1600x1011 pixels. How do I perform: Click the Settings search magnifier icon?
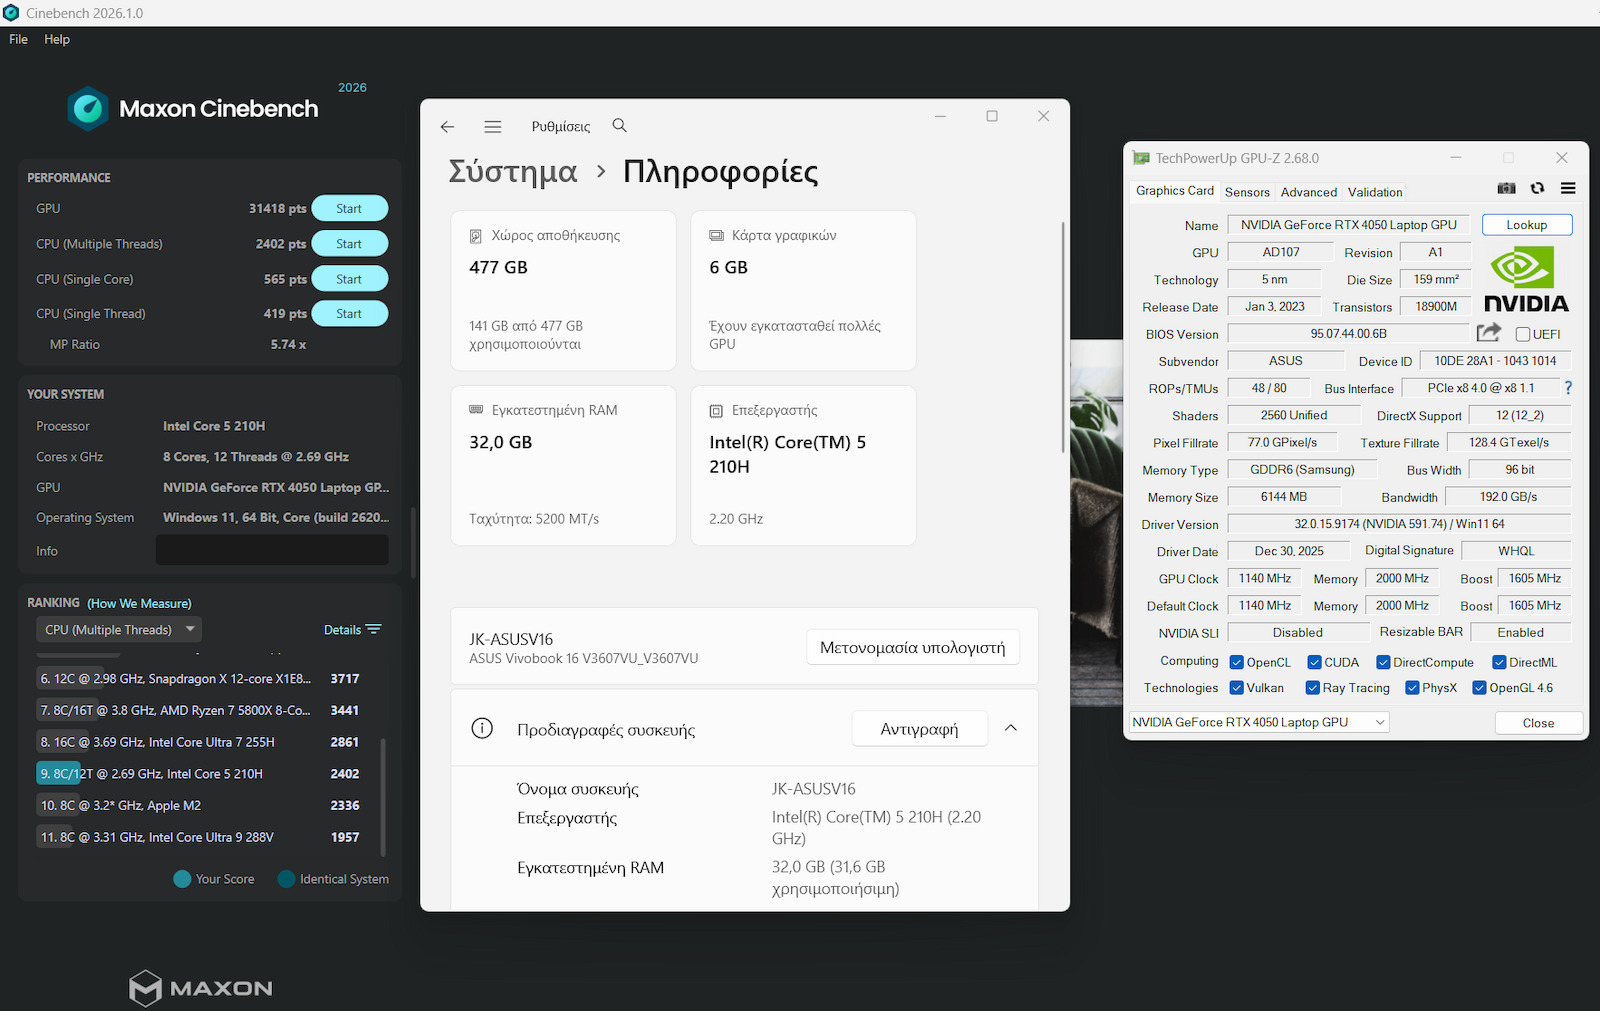pyautogui.click(x=620, y=126)
